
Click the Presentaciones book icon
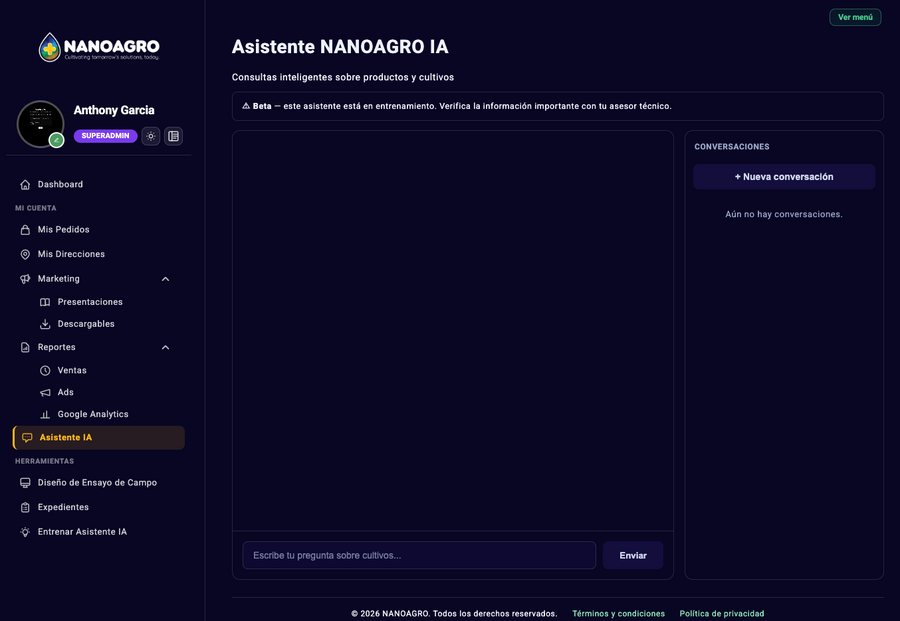point(45,302)
